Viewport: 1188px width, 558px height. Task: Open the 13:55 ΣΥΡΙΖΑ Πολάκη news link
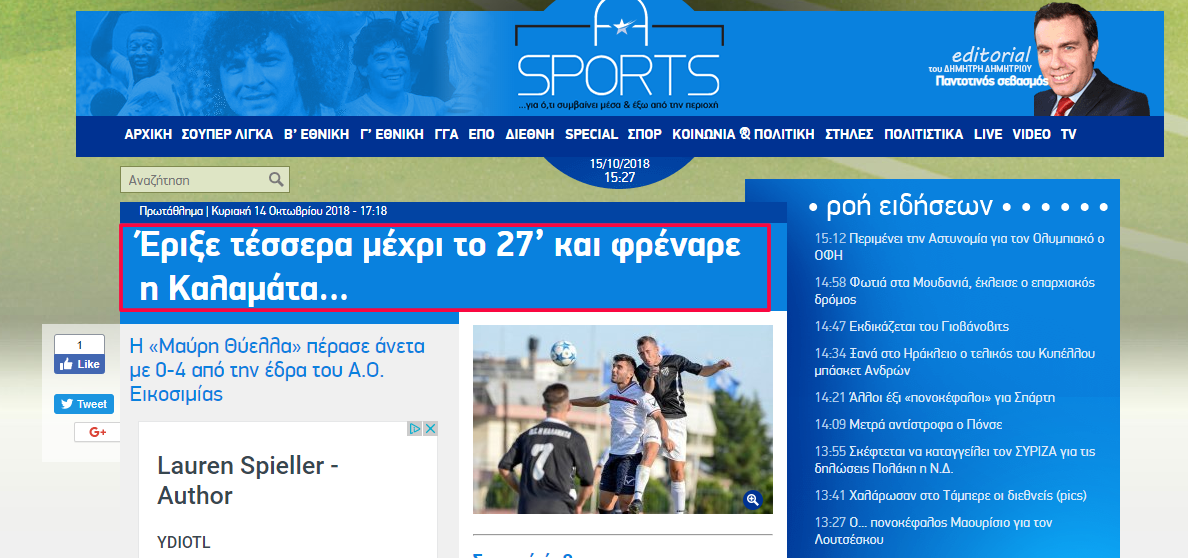(x=955, y=460)
